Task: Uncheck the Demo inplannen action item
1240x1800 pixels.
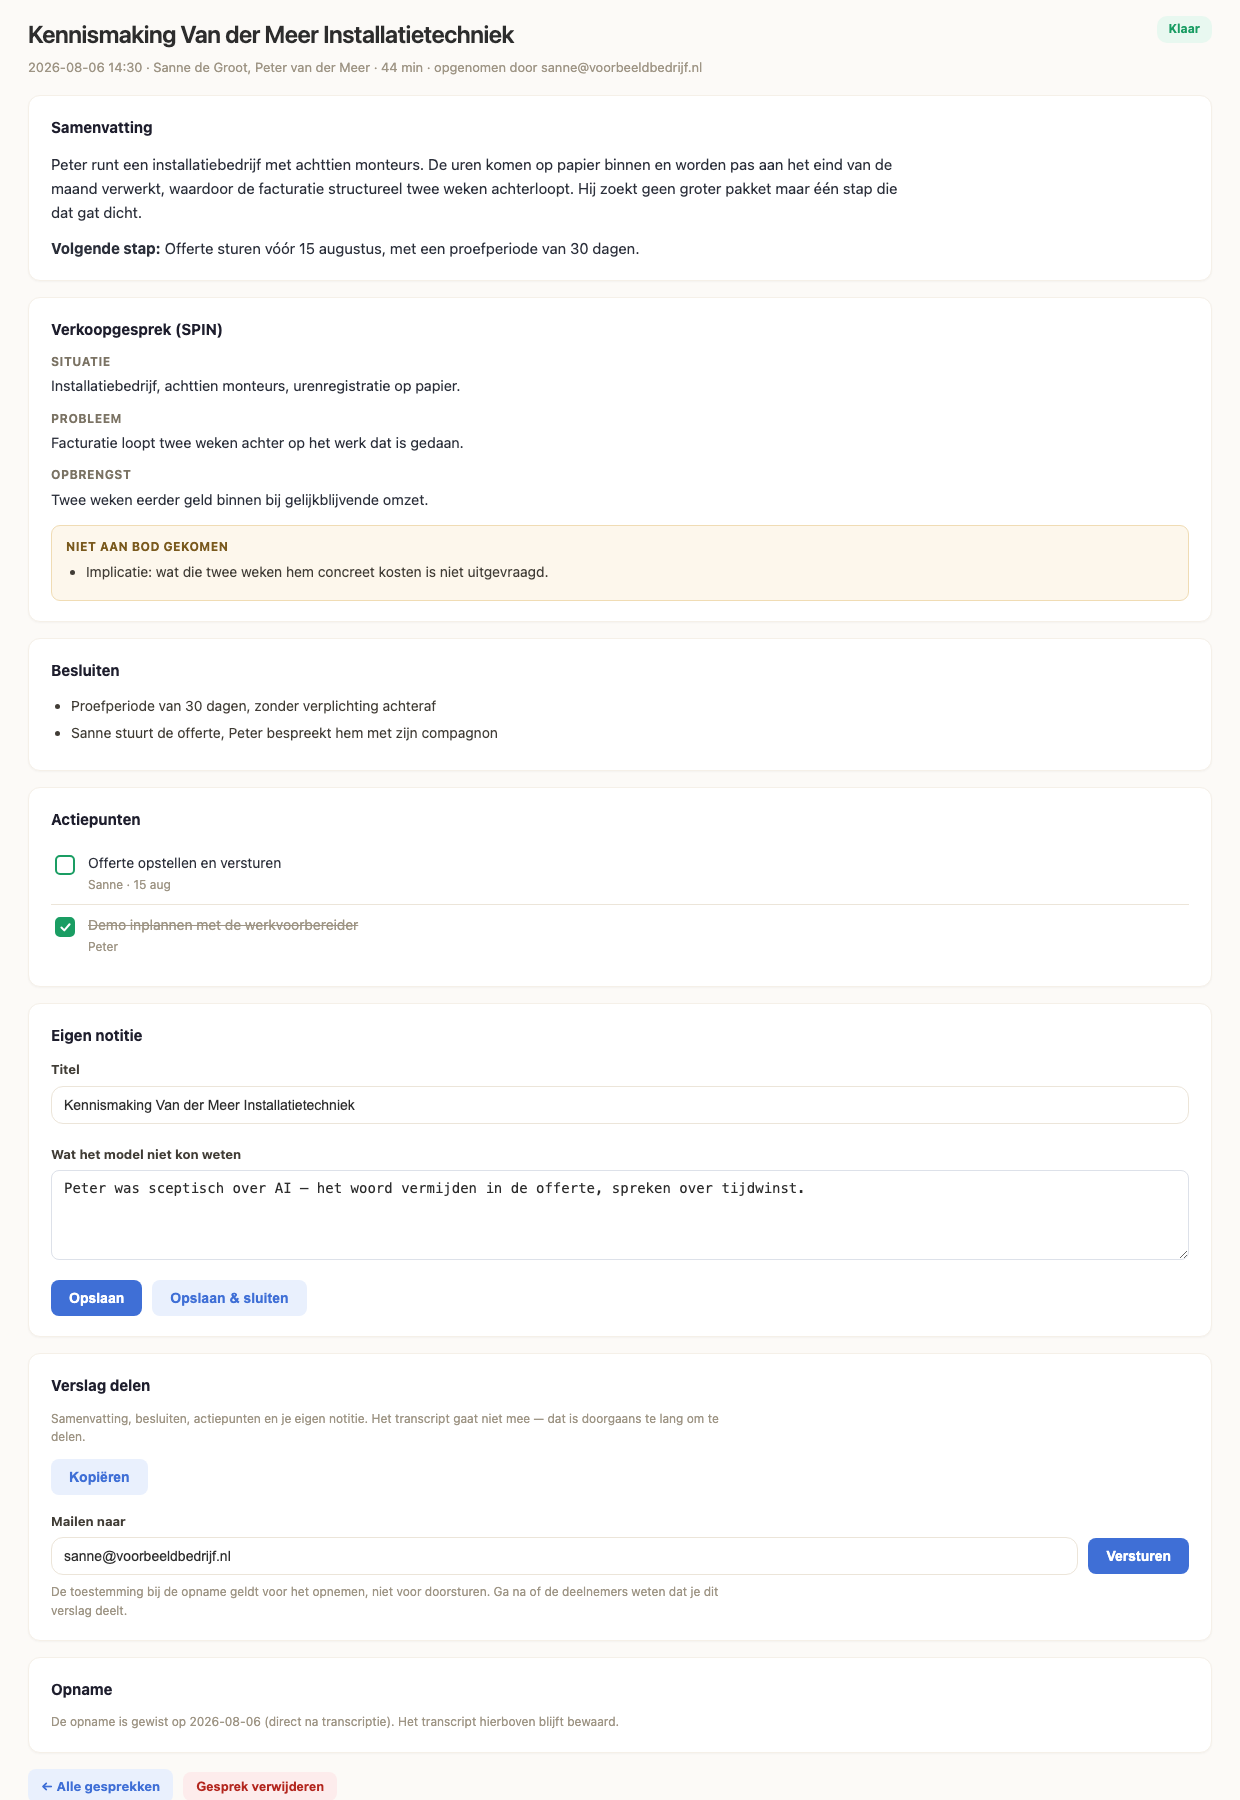Action: click(x=65, y=927)
